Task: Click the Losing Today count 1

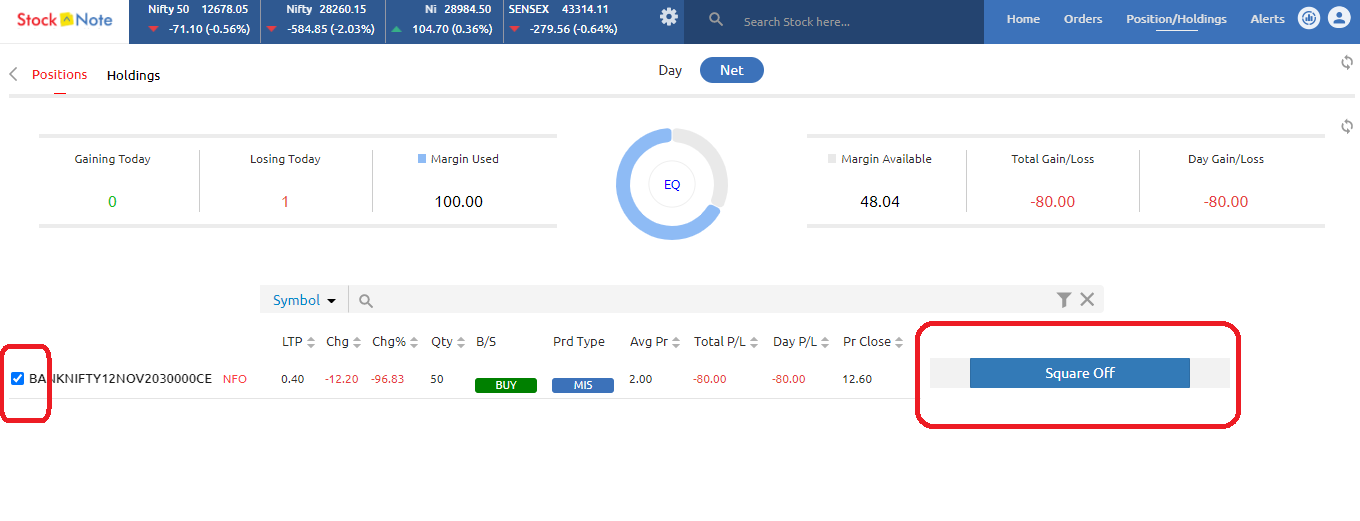Action: (285, 202)
